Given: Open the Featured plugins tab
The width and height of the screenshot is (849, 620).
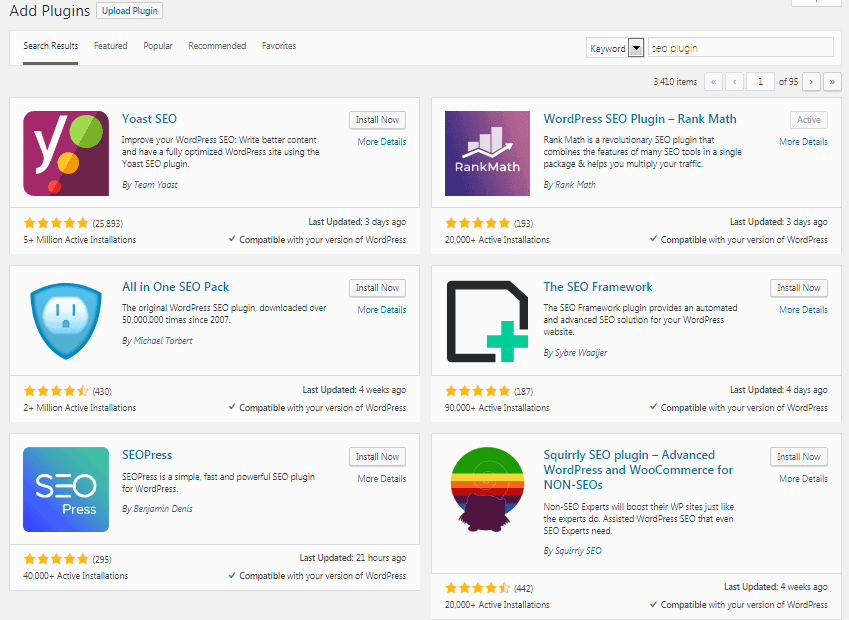Looking at the screenshot, I should click(x=110, y=46).
